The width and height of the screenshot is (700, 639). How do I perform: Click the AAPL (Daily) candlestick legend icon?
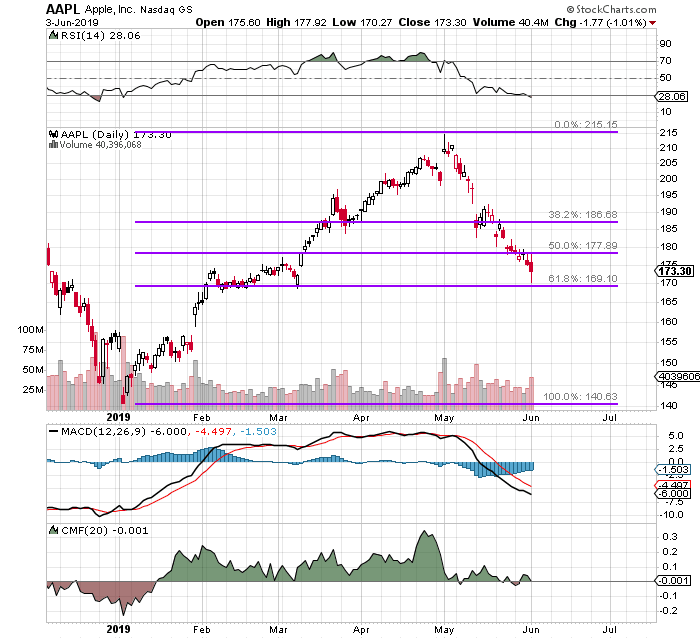[52, 133]
